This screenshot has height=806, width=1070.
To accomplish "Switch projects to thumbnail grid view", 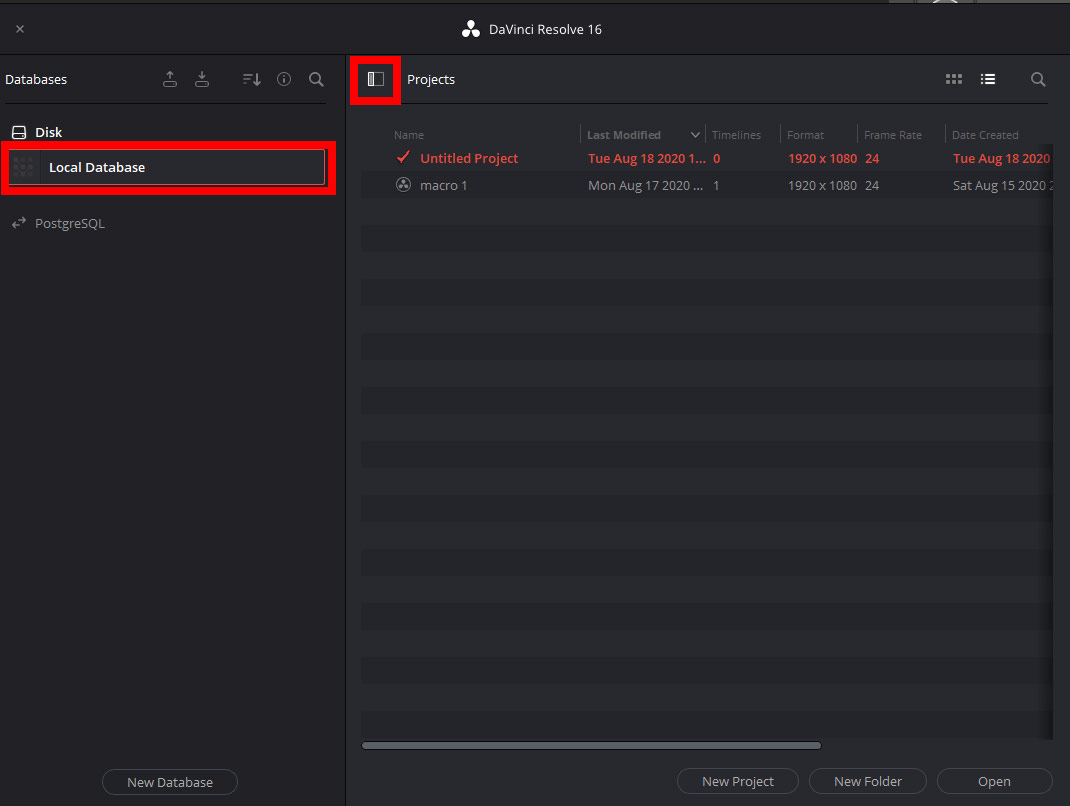I will click(953, 79).
